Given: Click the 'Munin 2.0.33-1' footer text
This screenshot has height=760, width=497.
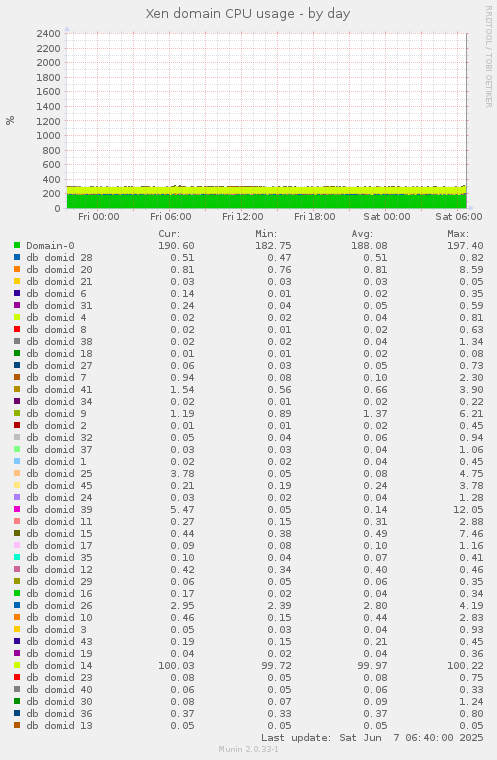Looking at the screenshot, I should tap(248, 749).
